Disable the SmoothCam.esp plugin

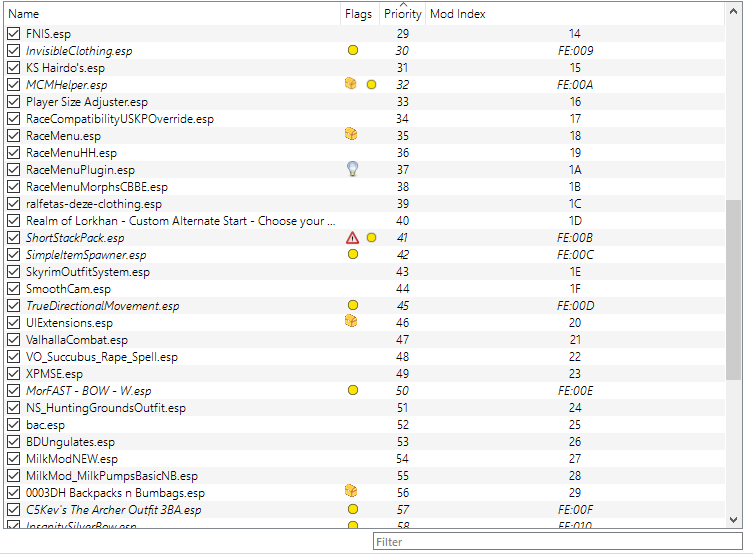(x=14, y=289)
